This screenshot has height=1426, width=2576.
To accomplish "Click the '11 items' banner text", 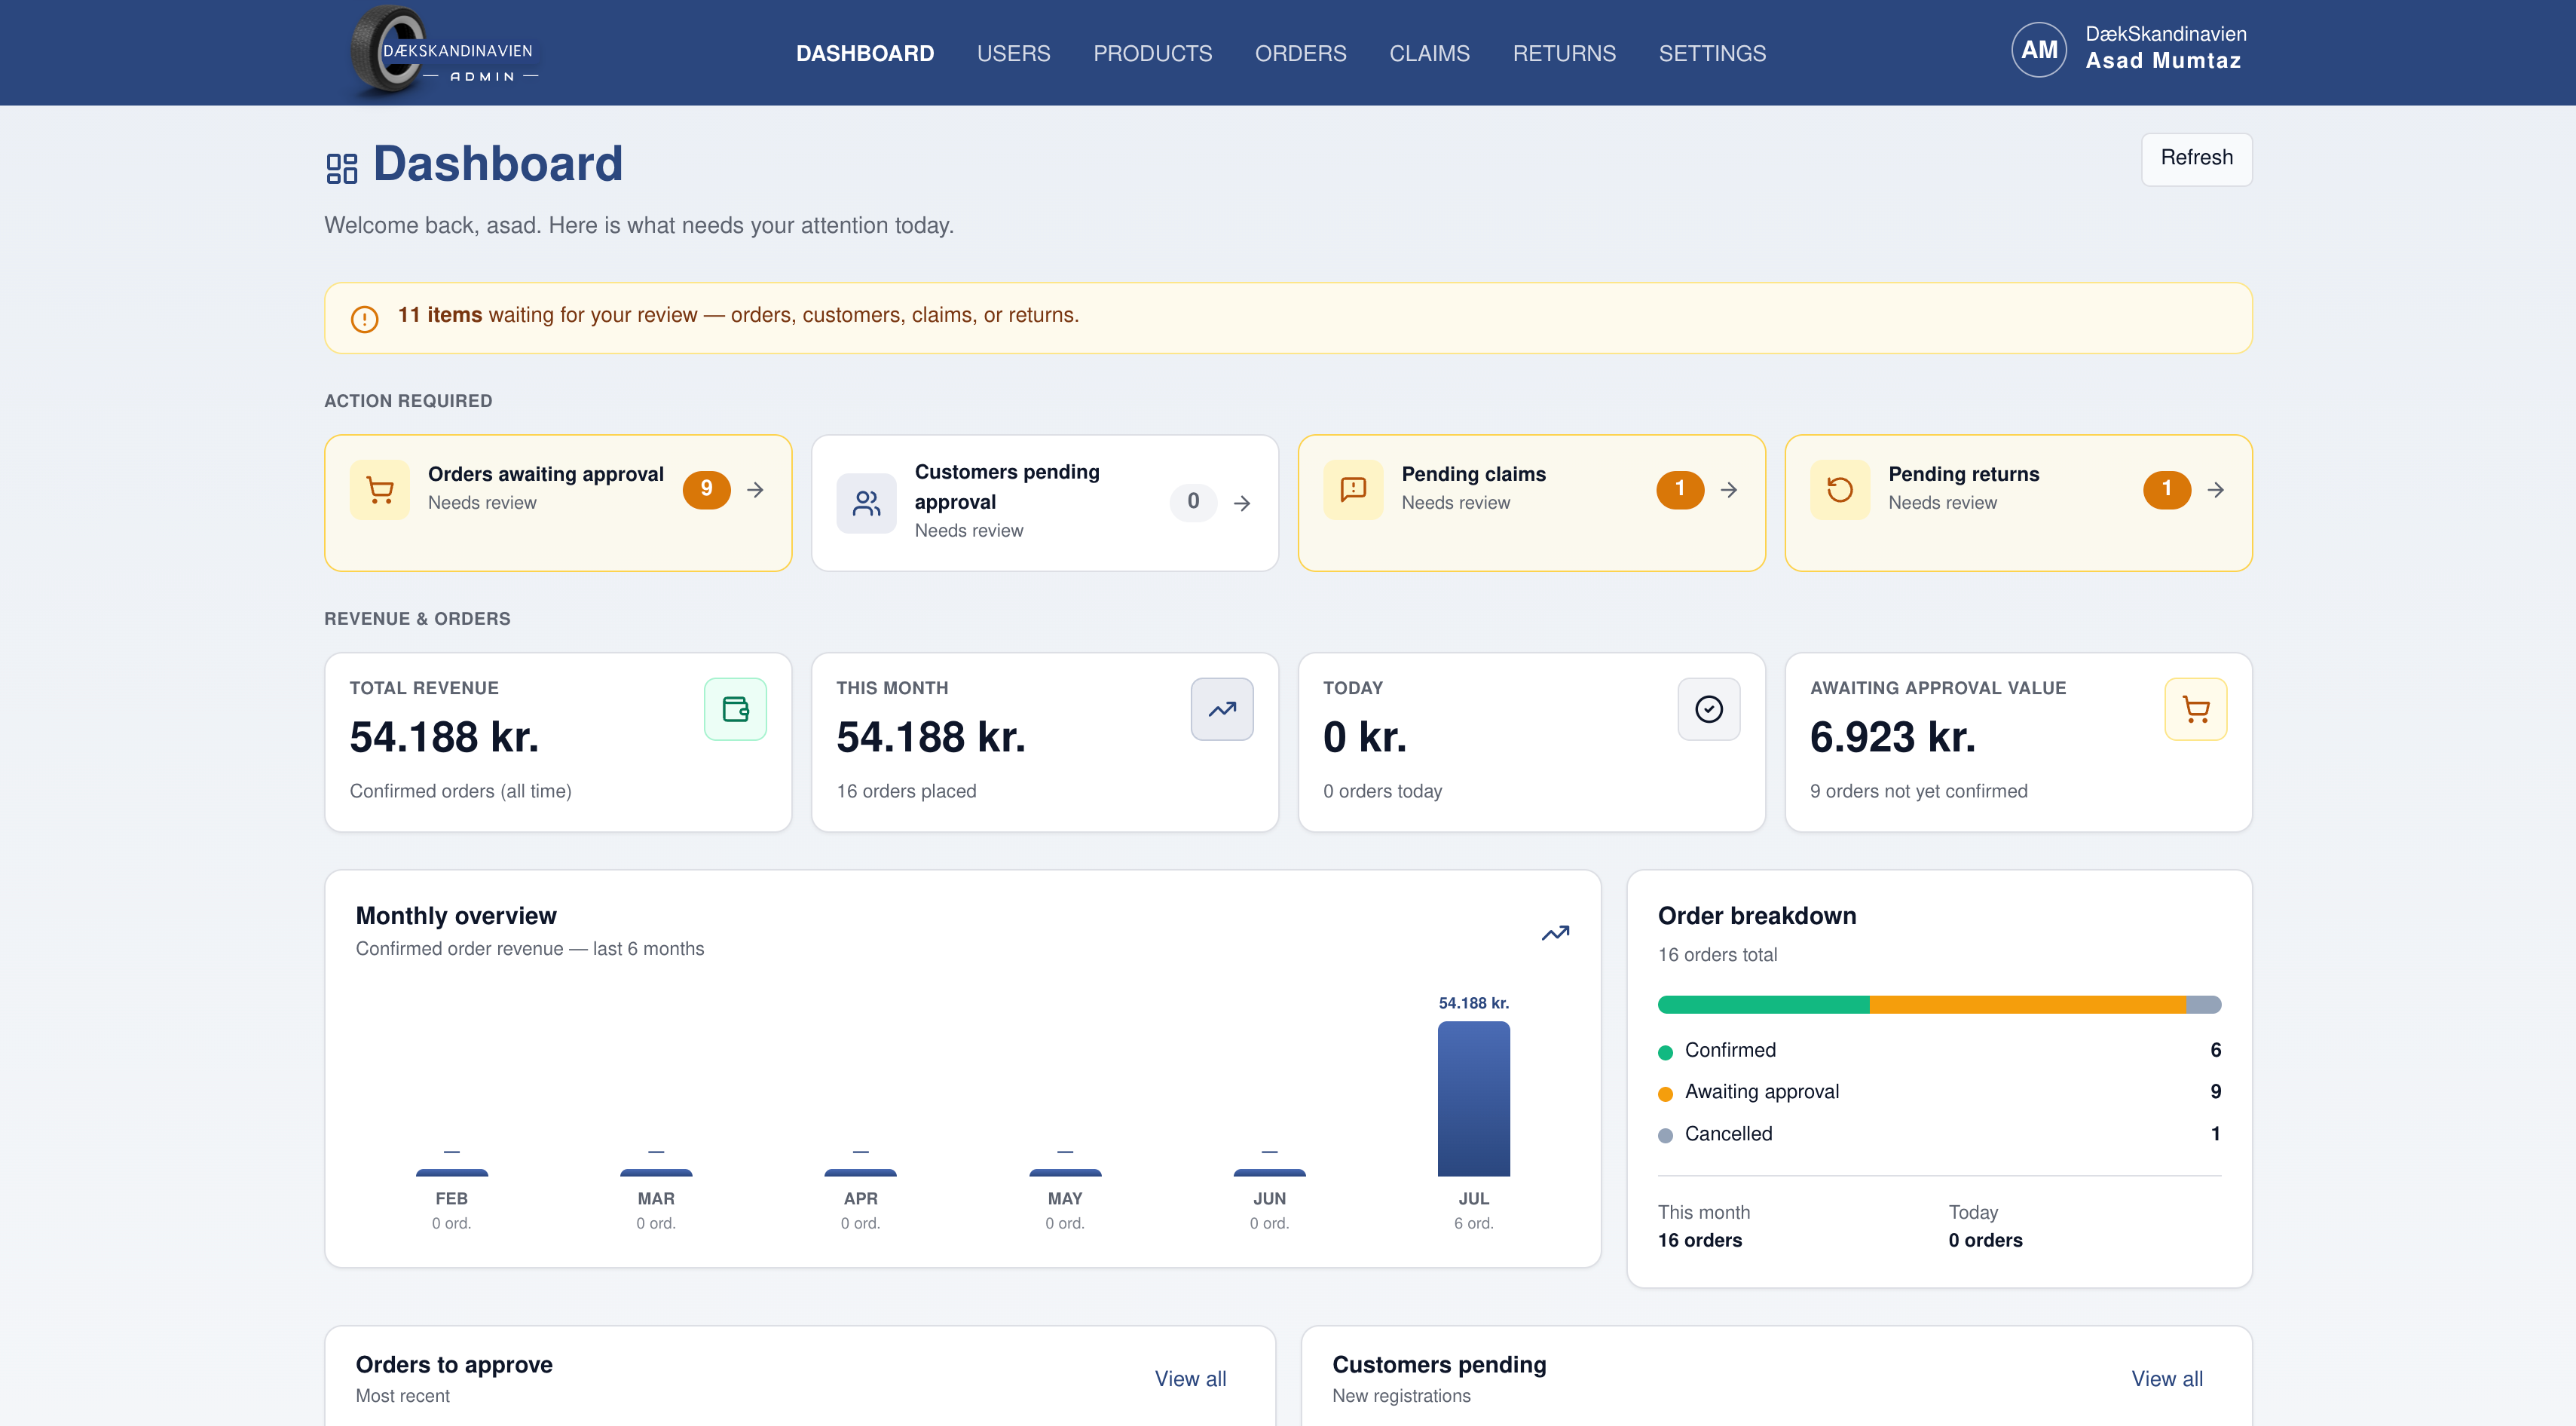I will click(x=440, y=315).
